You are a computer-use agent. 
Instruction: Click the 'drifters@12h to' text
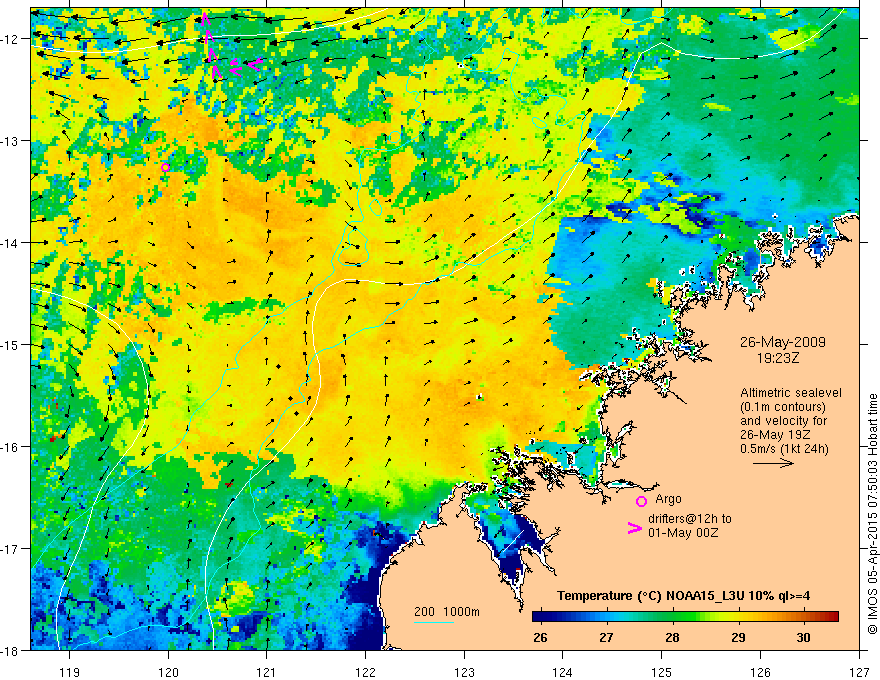(690, 519)
